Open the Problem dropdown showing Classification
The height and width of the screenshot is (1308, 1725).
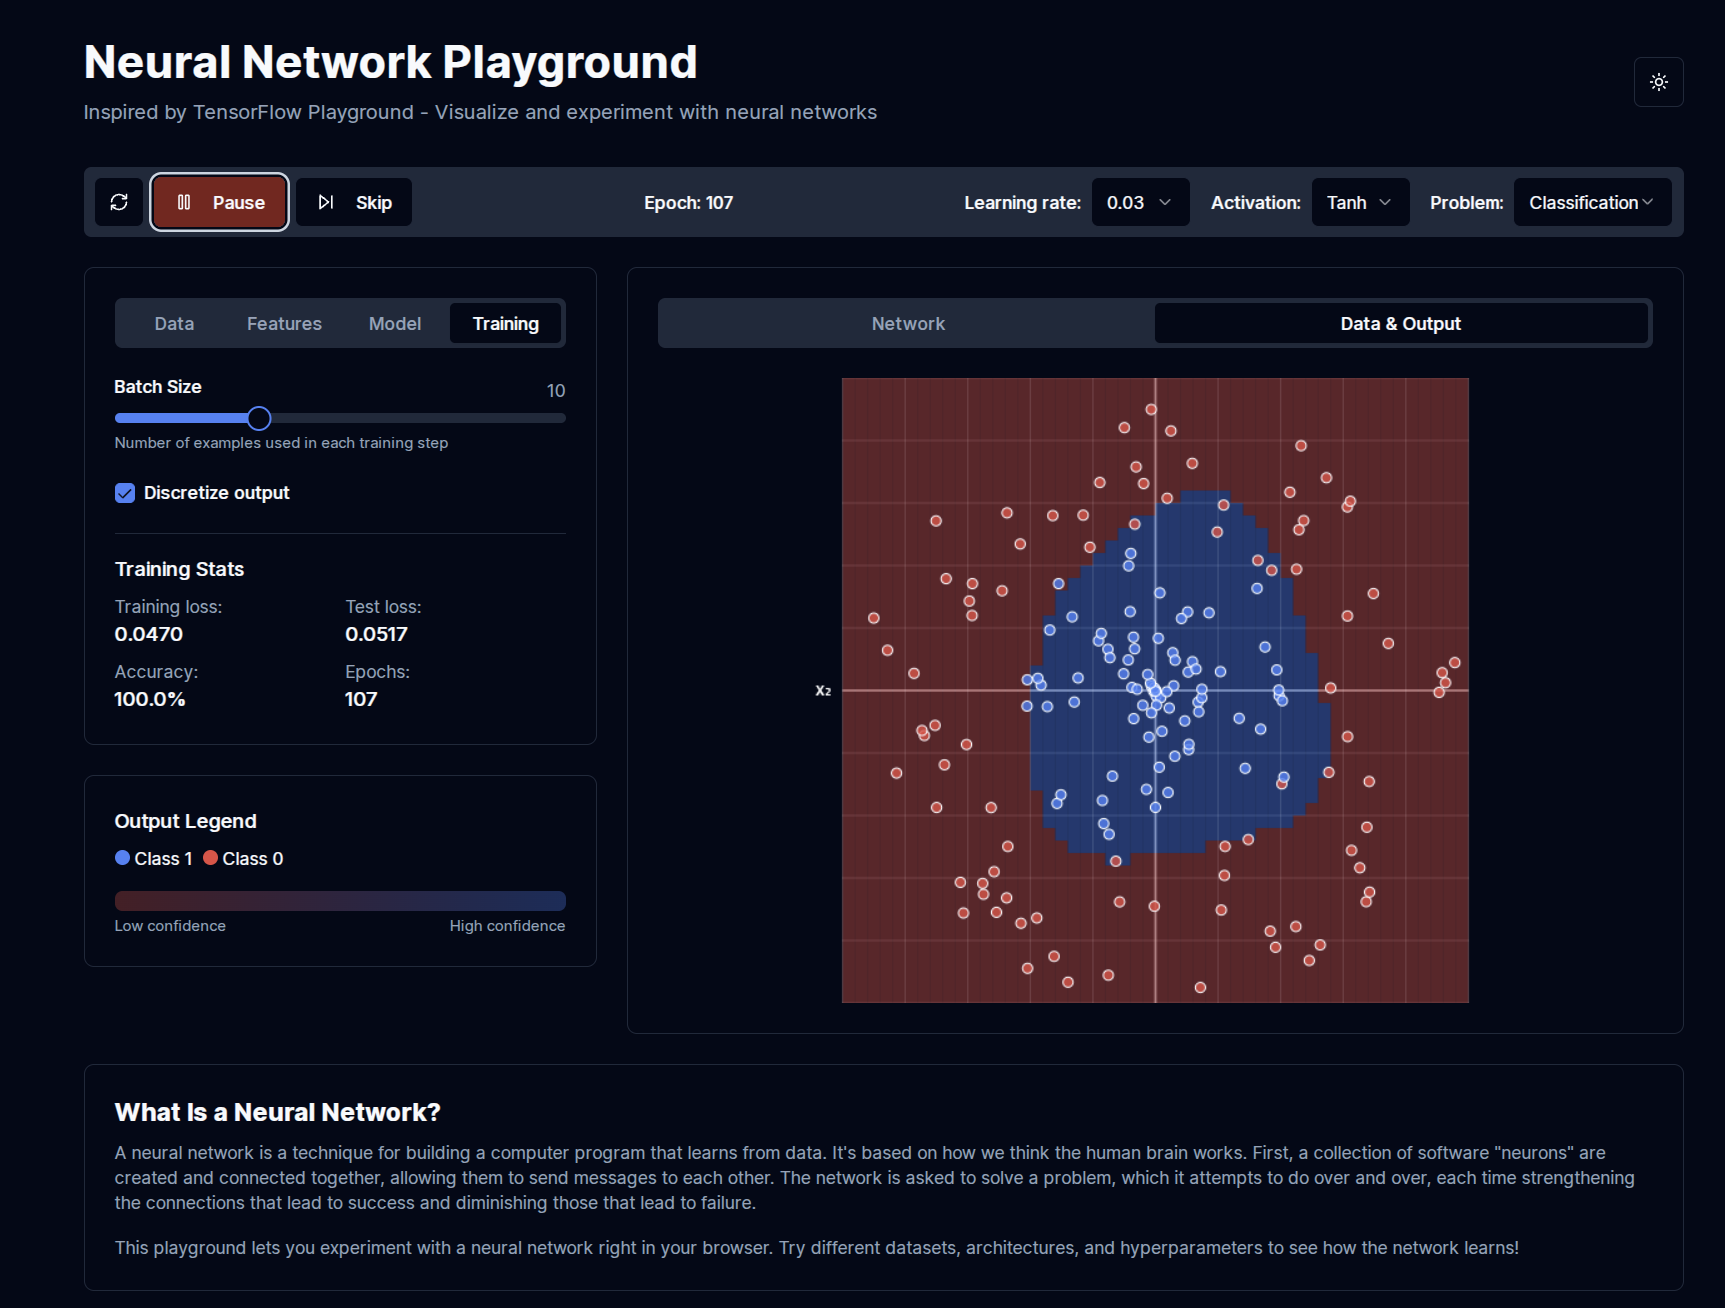pos(1592,201)
